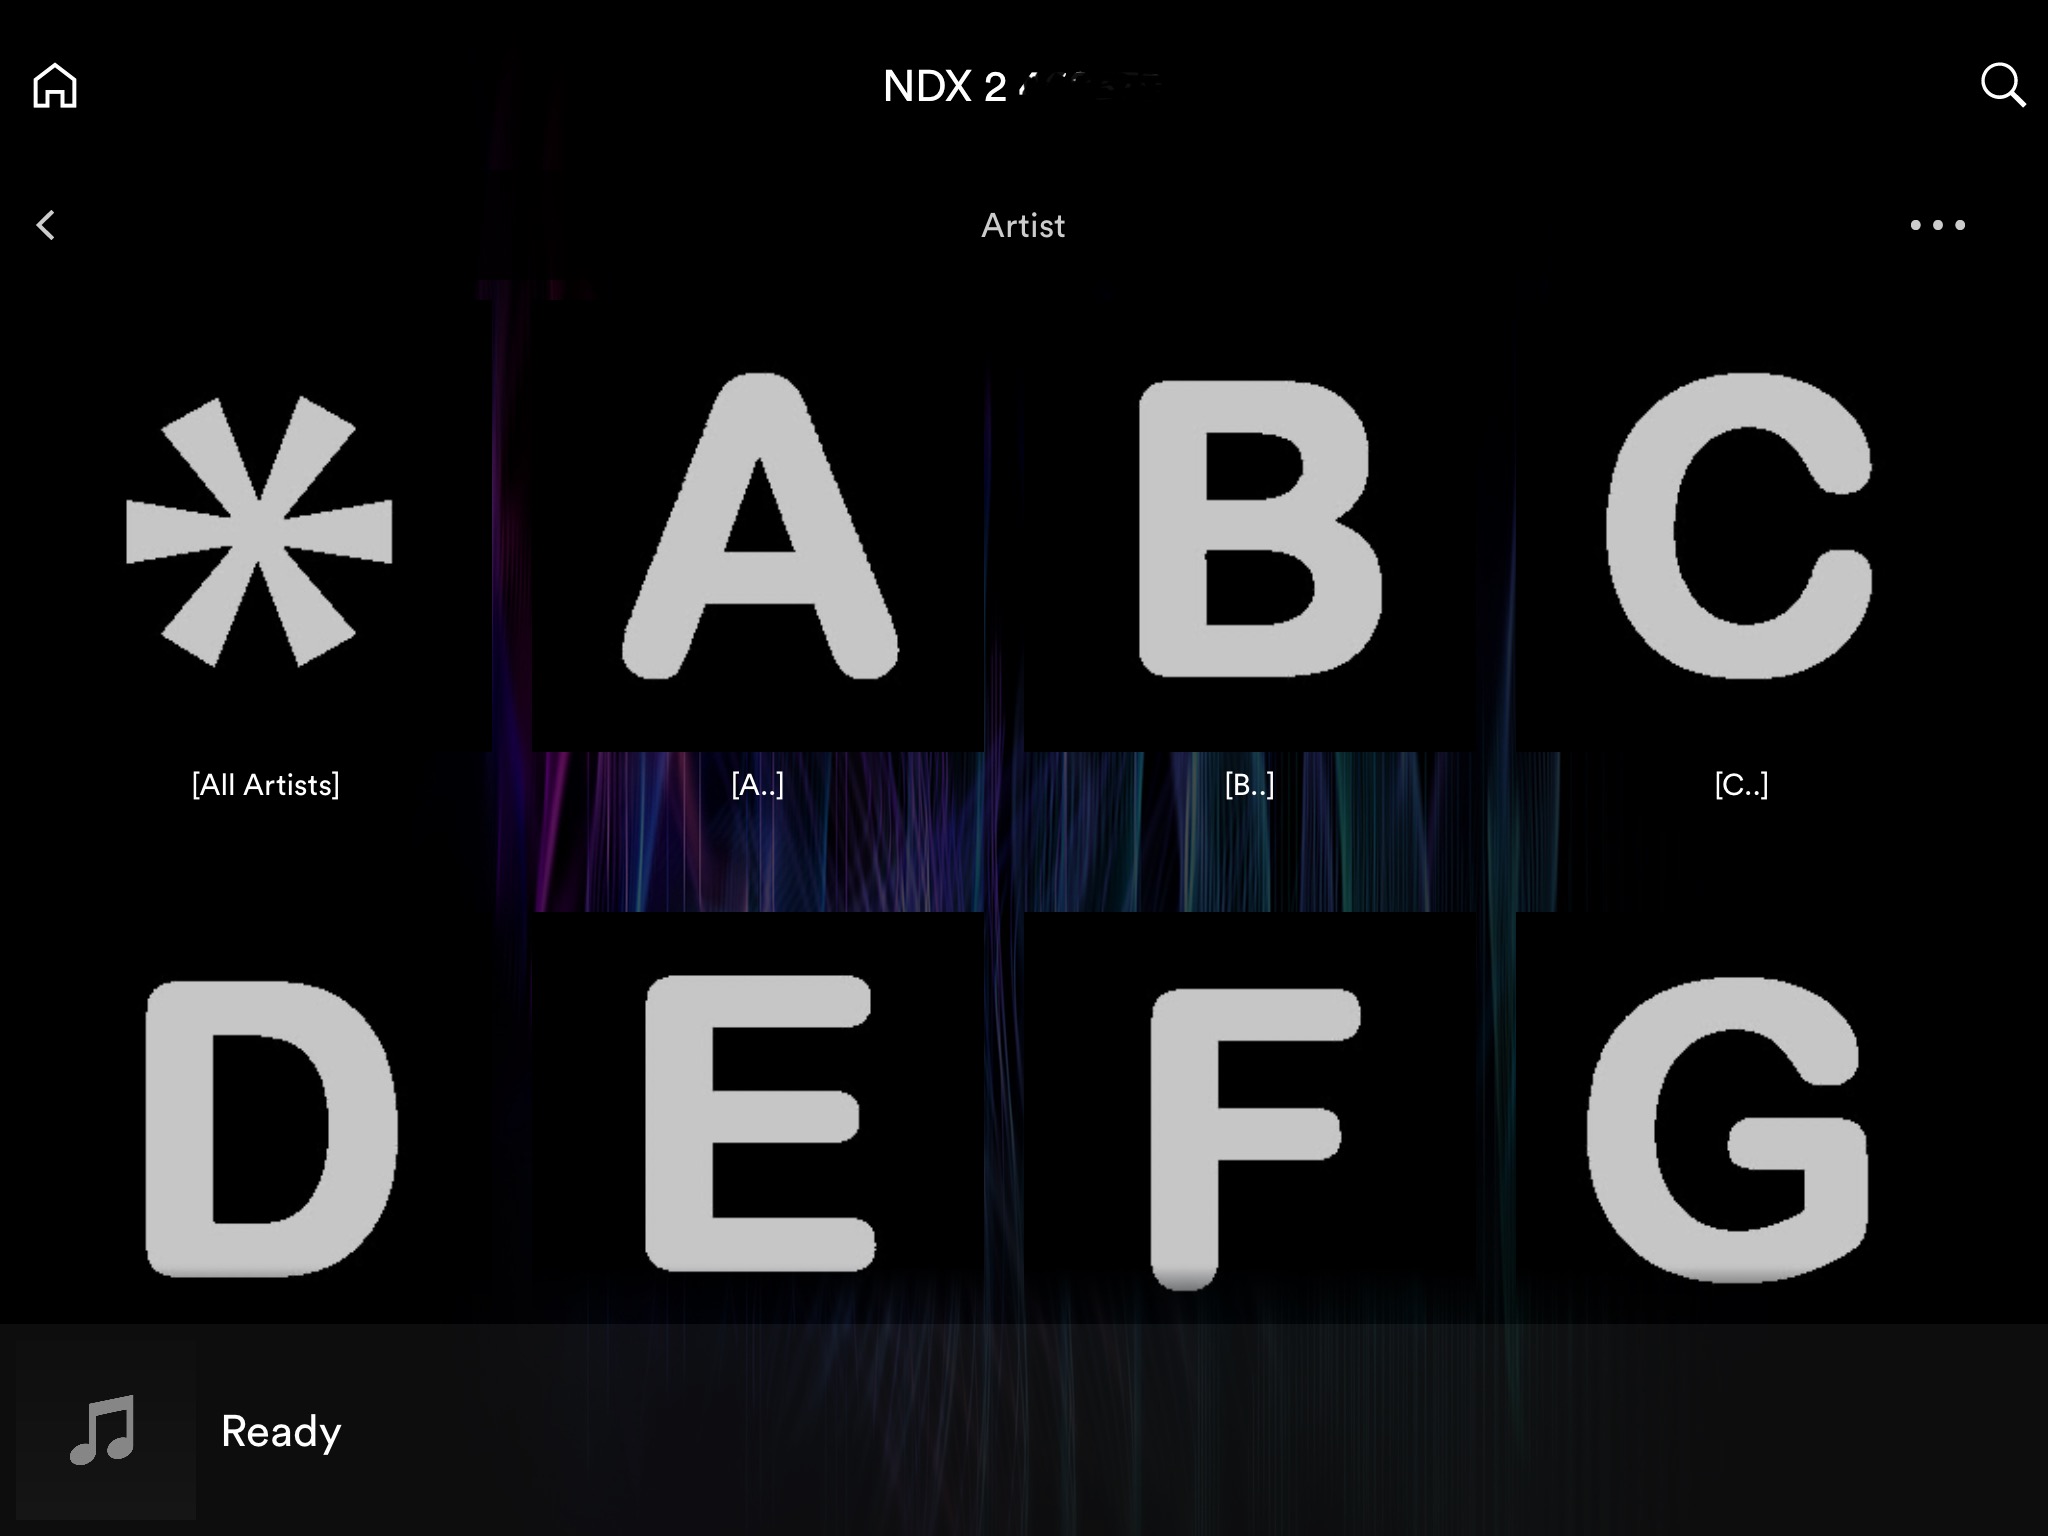
Task: Click the Artist page heading
Action: pos(1023,226)
